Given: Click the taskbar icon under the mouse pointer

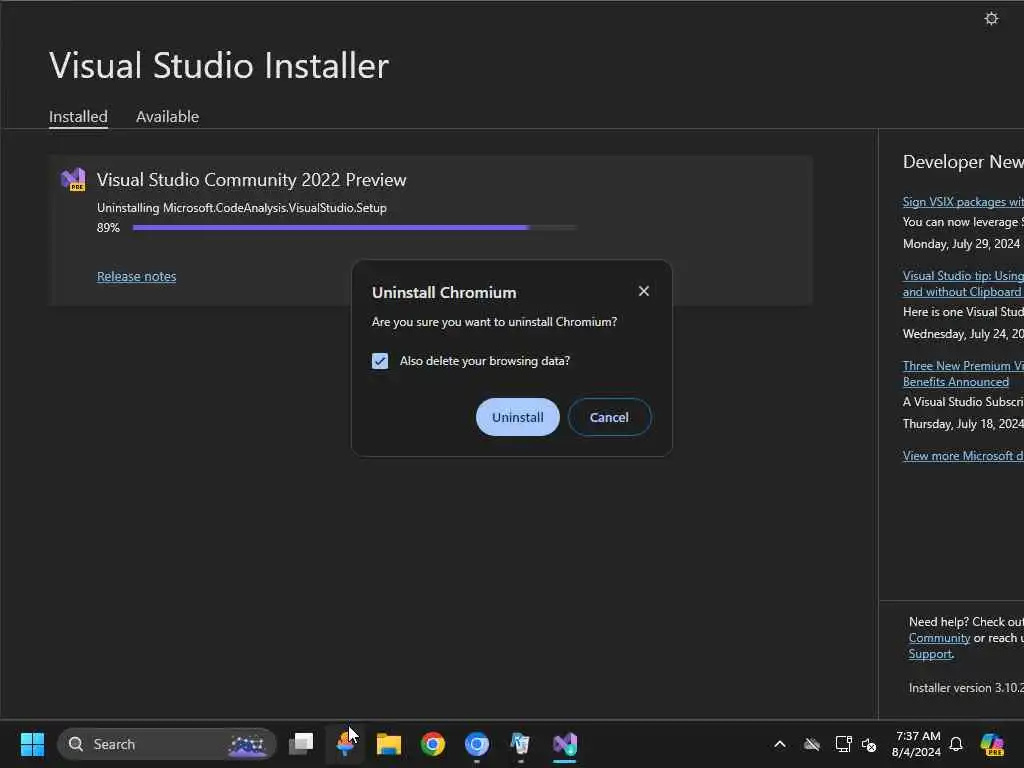Looking at the screenshot, I should 345,744.
